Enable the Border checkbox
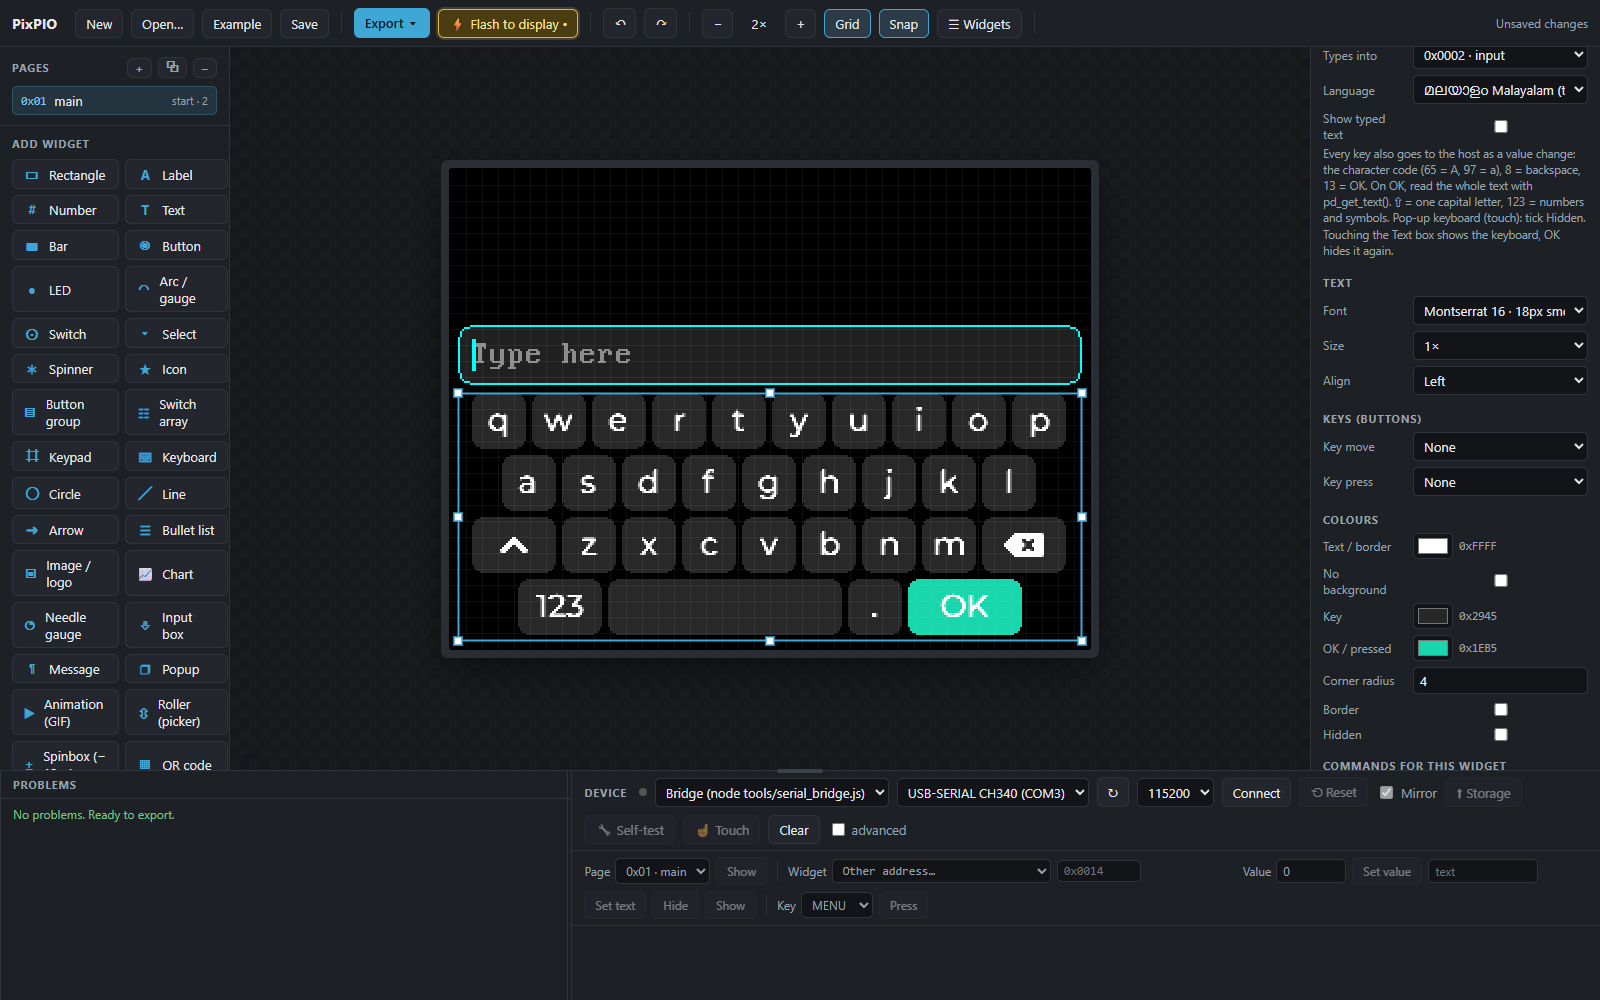Viewport: 1600px width, 1000px height. pos(1501,710)
